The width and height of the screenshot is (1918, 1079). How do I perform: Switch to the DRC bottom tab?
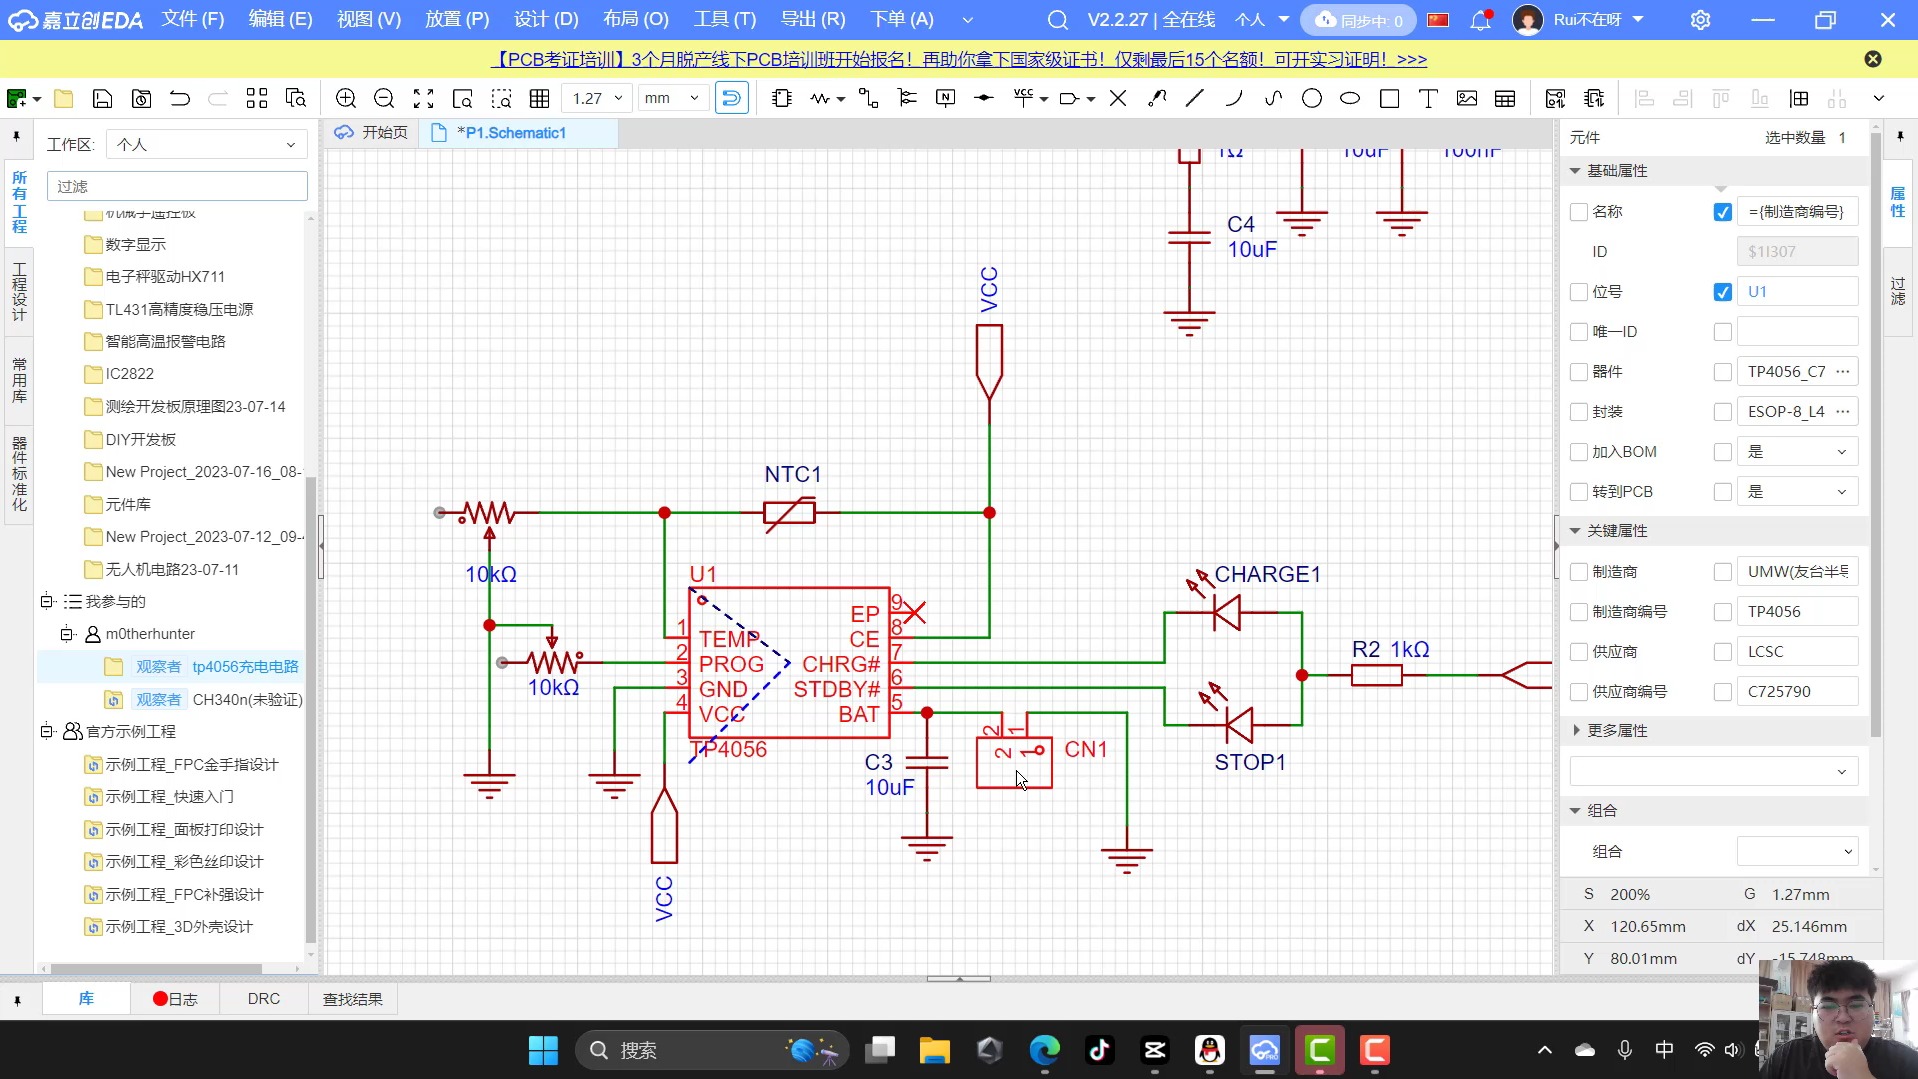[264, 999]
